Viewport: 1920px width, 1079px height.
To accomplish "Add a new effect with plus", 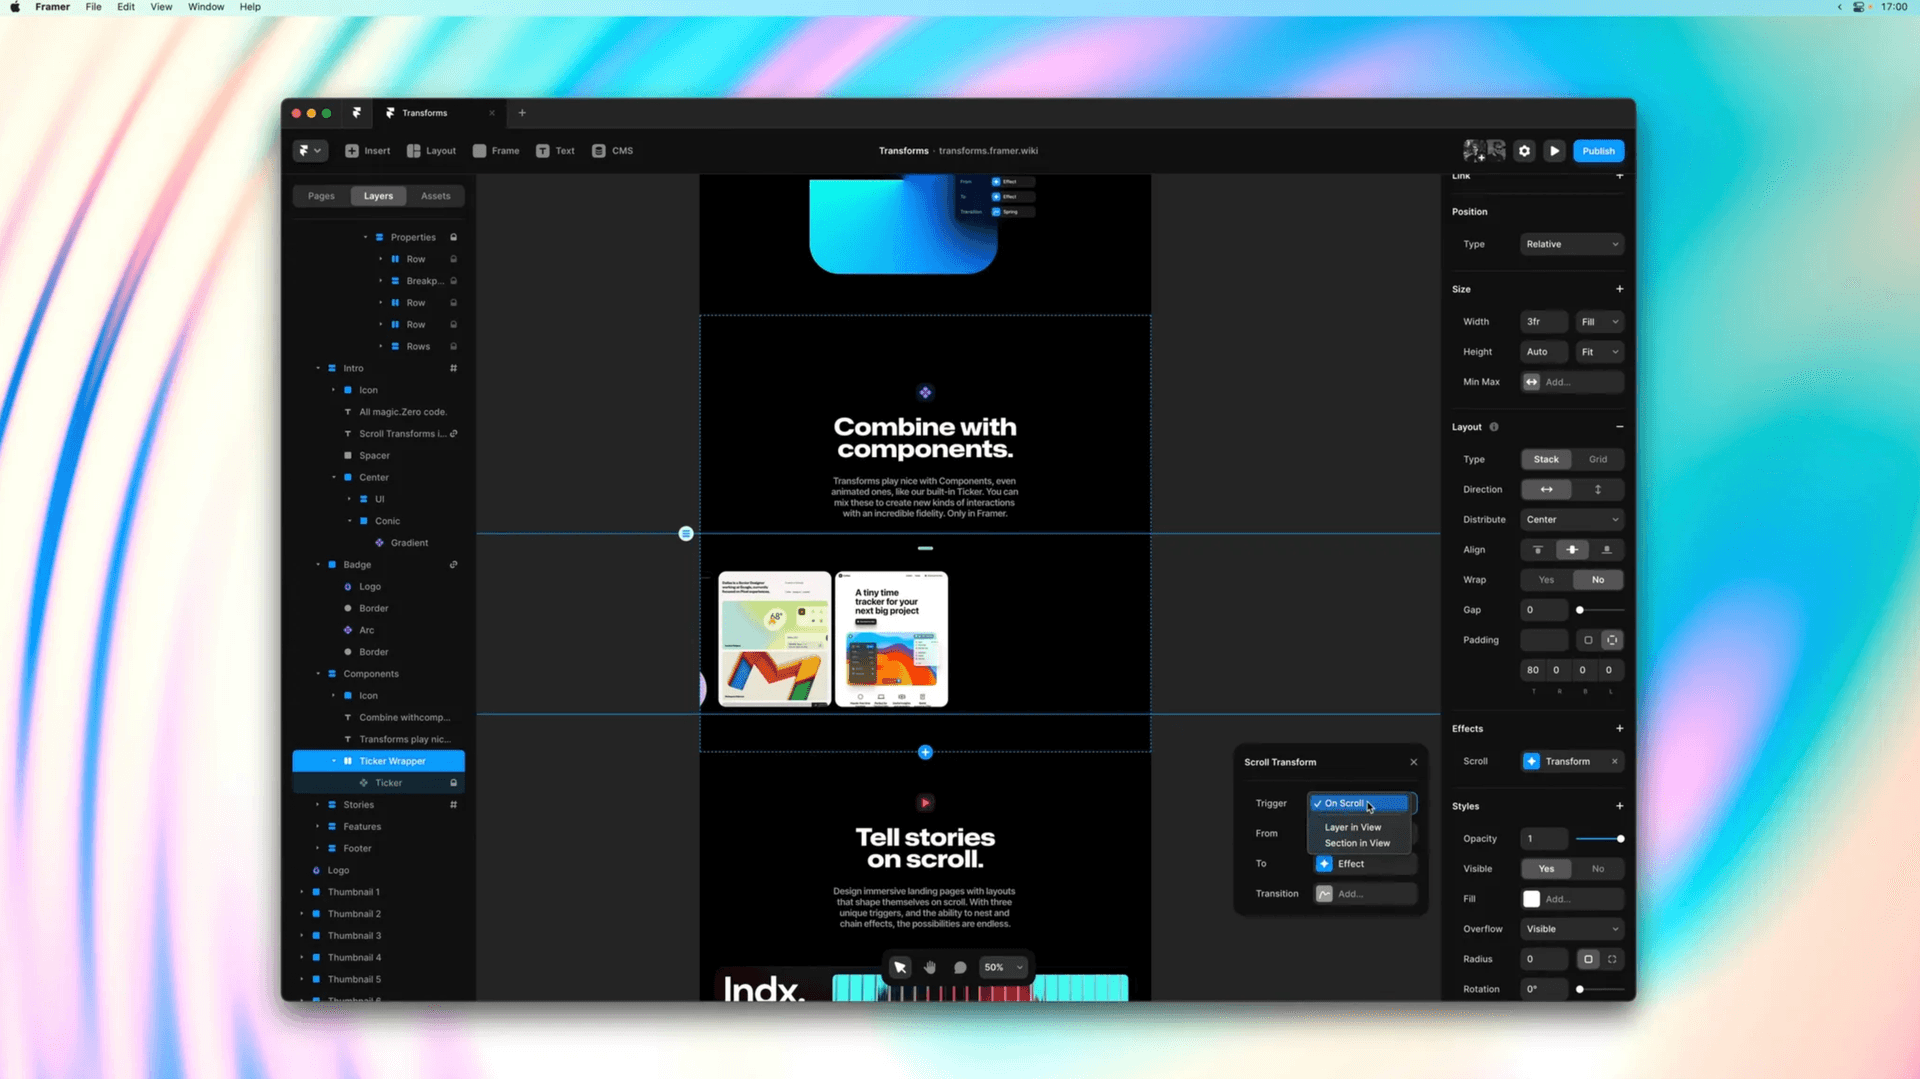I will coord(1620,729).
